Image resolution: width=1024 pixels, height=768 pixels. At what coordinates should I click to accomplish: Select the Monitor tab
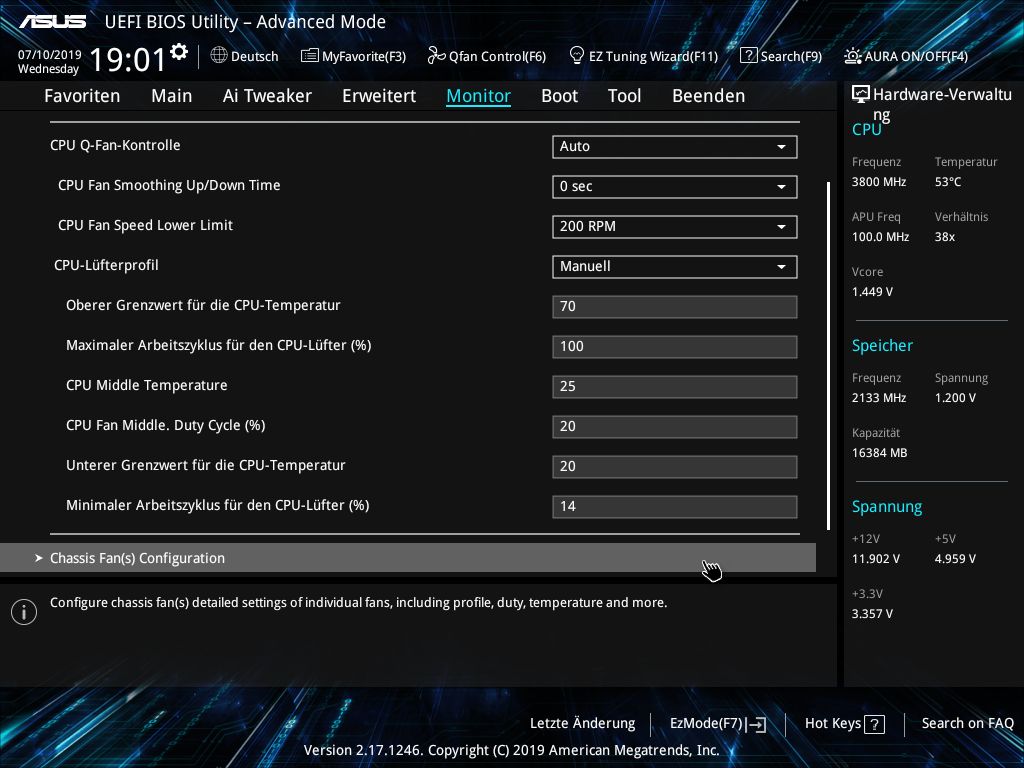pos(479,96)
